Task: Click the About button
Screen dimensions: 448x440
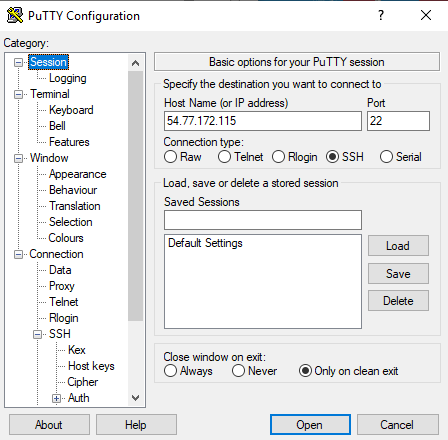Action: [x=49, y=425]
